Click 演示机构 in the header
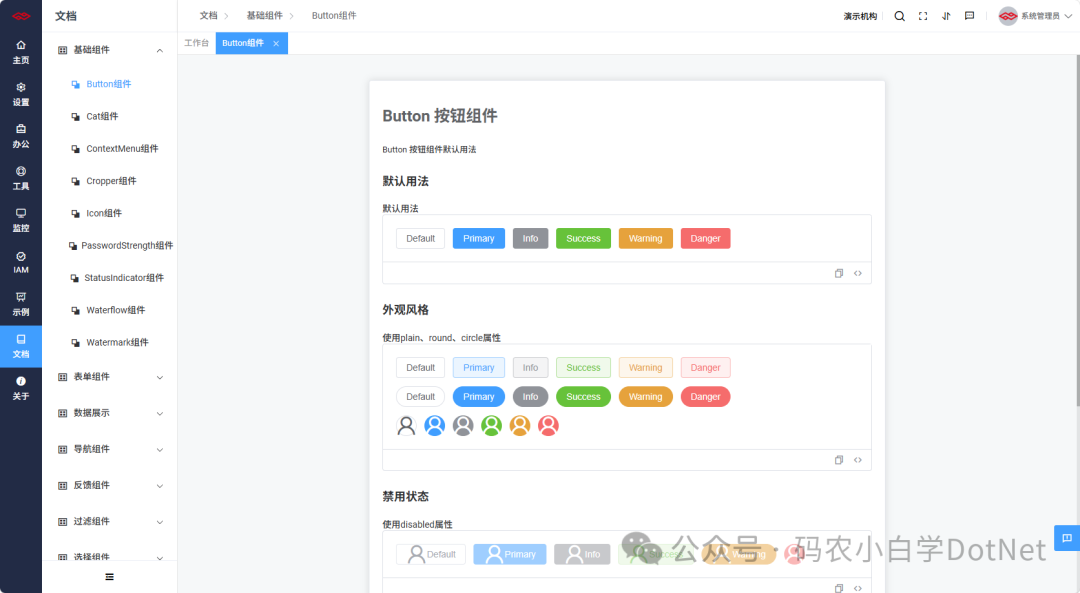Viewport: 1080px width, 593px height. [860, 16]
